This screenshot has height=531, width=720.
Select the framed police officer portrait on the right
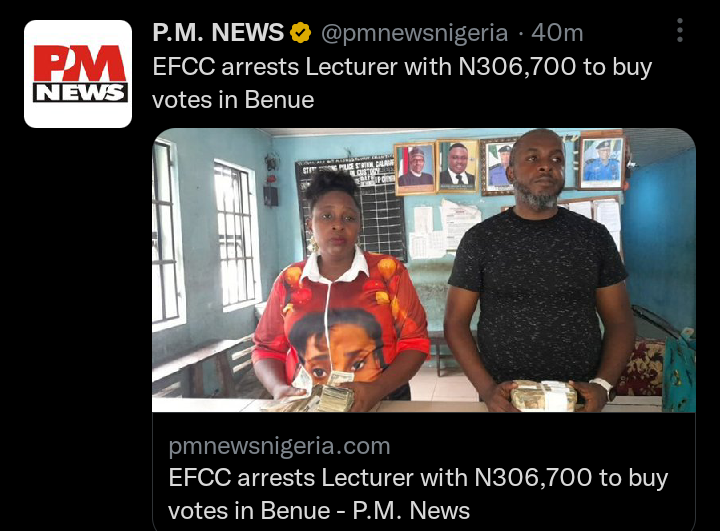point(602,162)
